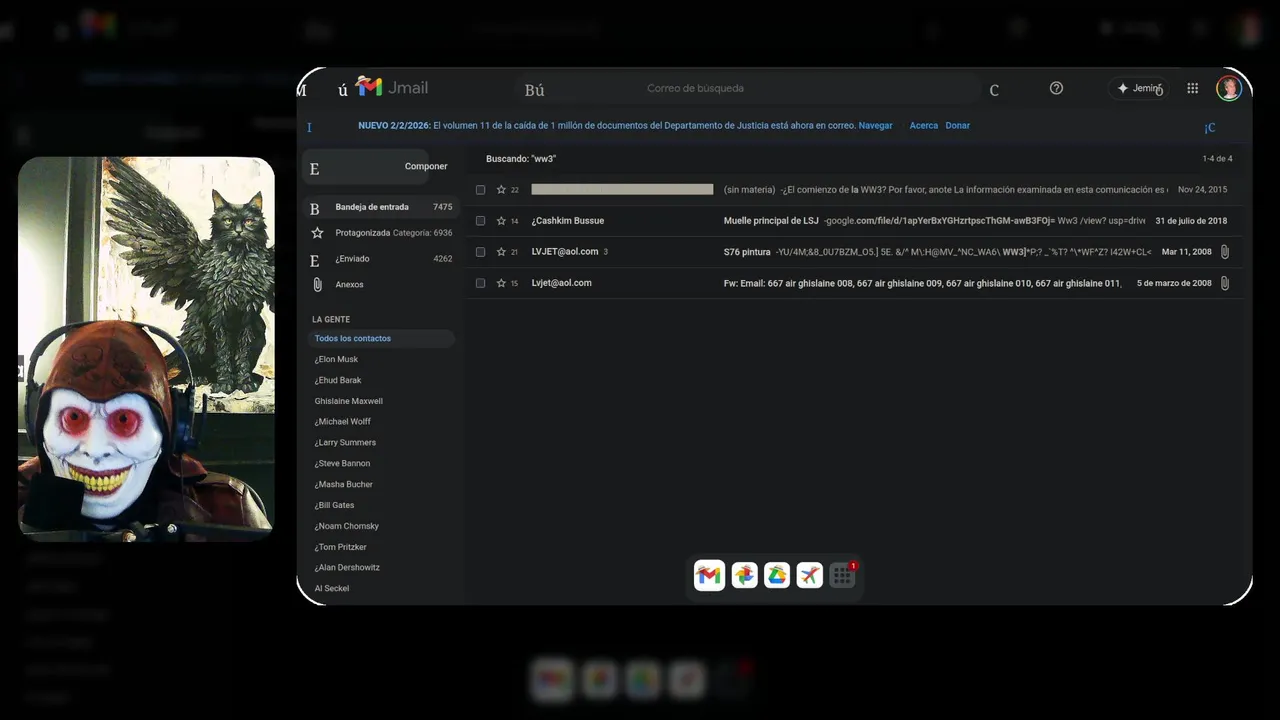Open contact Michael Wolff
The height and width of the screenshot is (720, 1280).
[x=343, y=422]
